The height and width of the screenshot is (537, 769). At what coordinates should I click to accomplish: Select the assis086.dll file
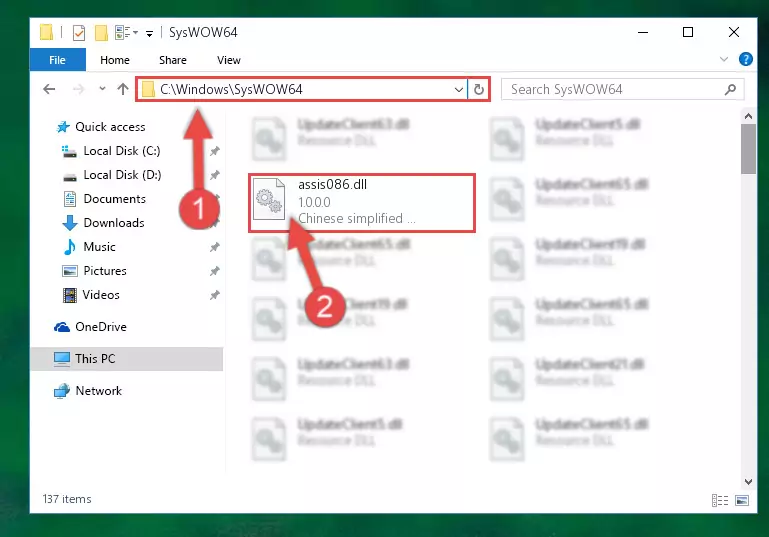pyautogui.click(x=362, y=203)
